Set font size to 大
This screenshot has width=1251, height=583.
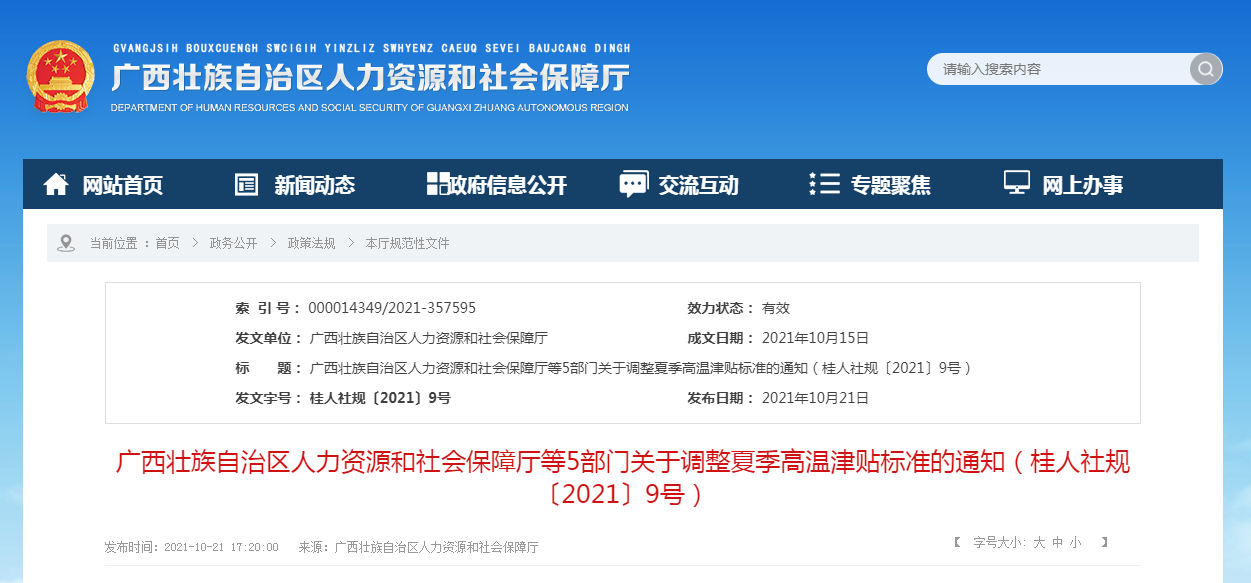[1039, 543]
